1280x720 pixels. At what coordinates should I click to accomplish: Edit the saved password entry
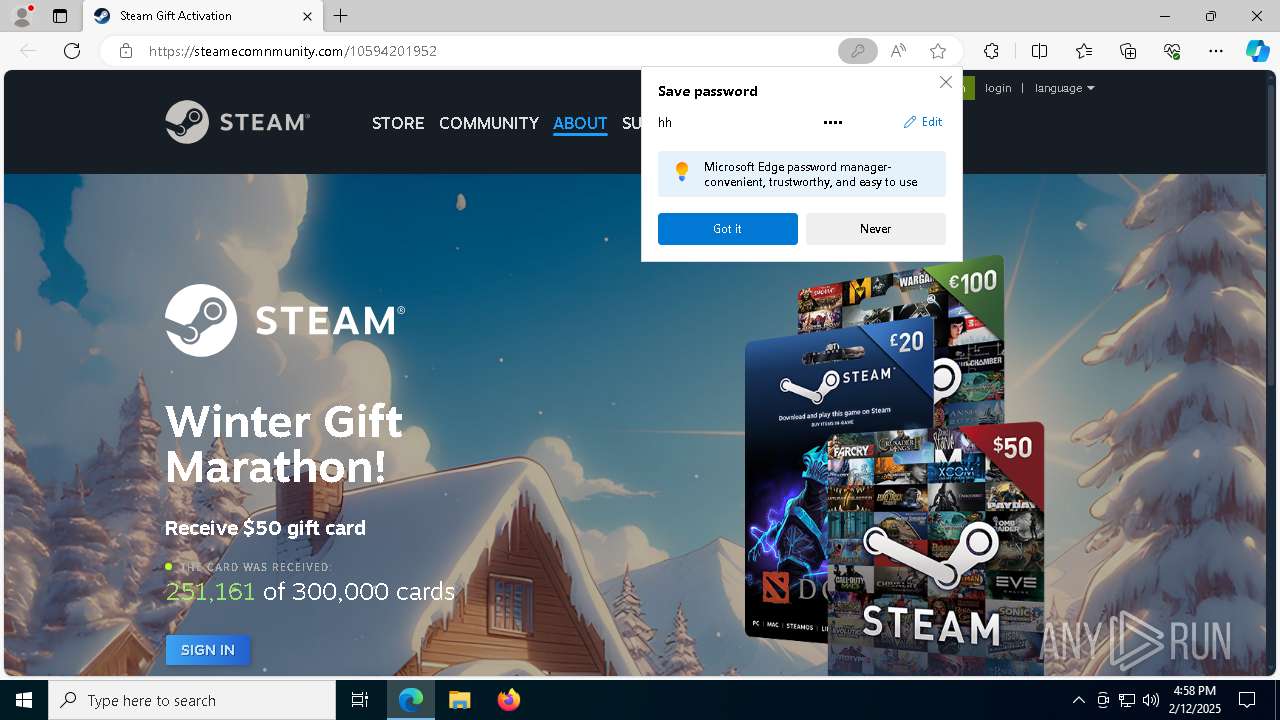click(923, 122)
